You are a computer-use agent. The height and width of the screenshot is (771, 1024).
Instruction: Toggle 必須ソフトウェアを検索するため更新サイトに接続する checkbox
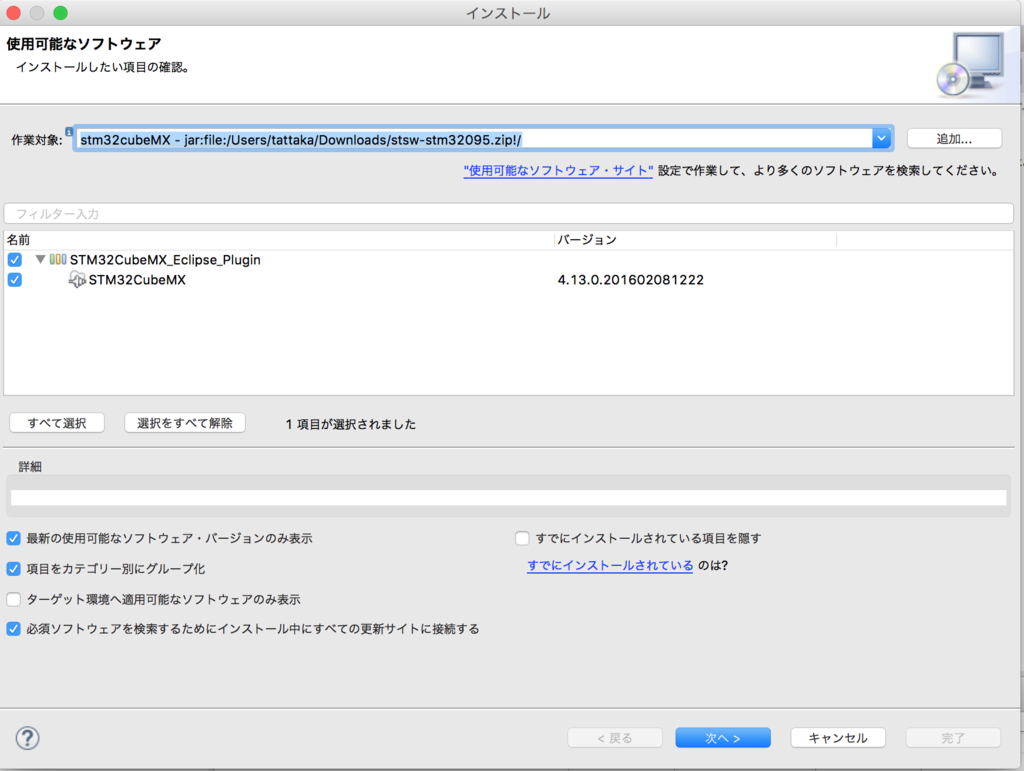click(14, 629)
